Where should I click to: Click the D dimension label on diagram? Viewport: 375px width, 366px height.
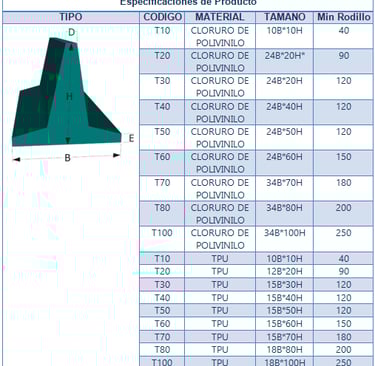(x=72, y=33)
